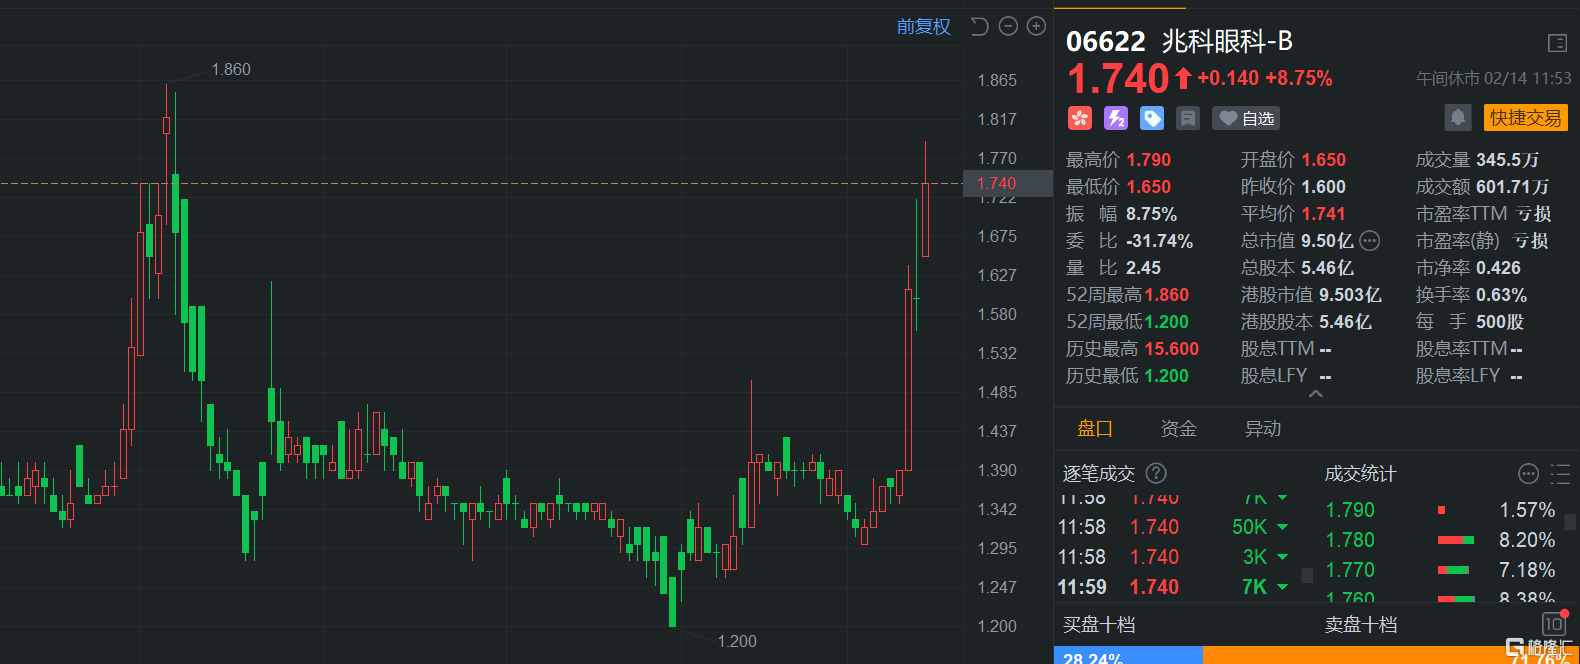
Task: Reset the chart view with the undo arrow
Action: click(980, 26)
